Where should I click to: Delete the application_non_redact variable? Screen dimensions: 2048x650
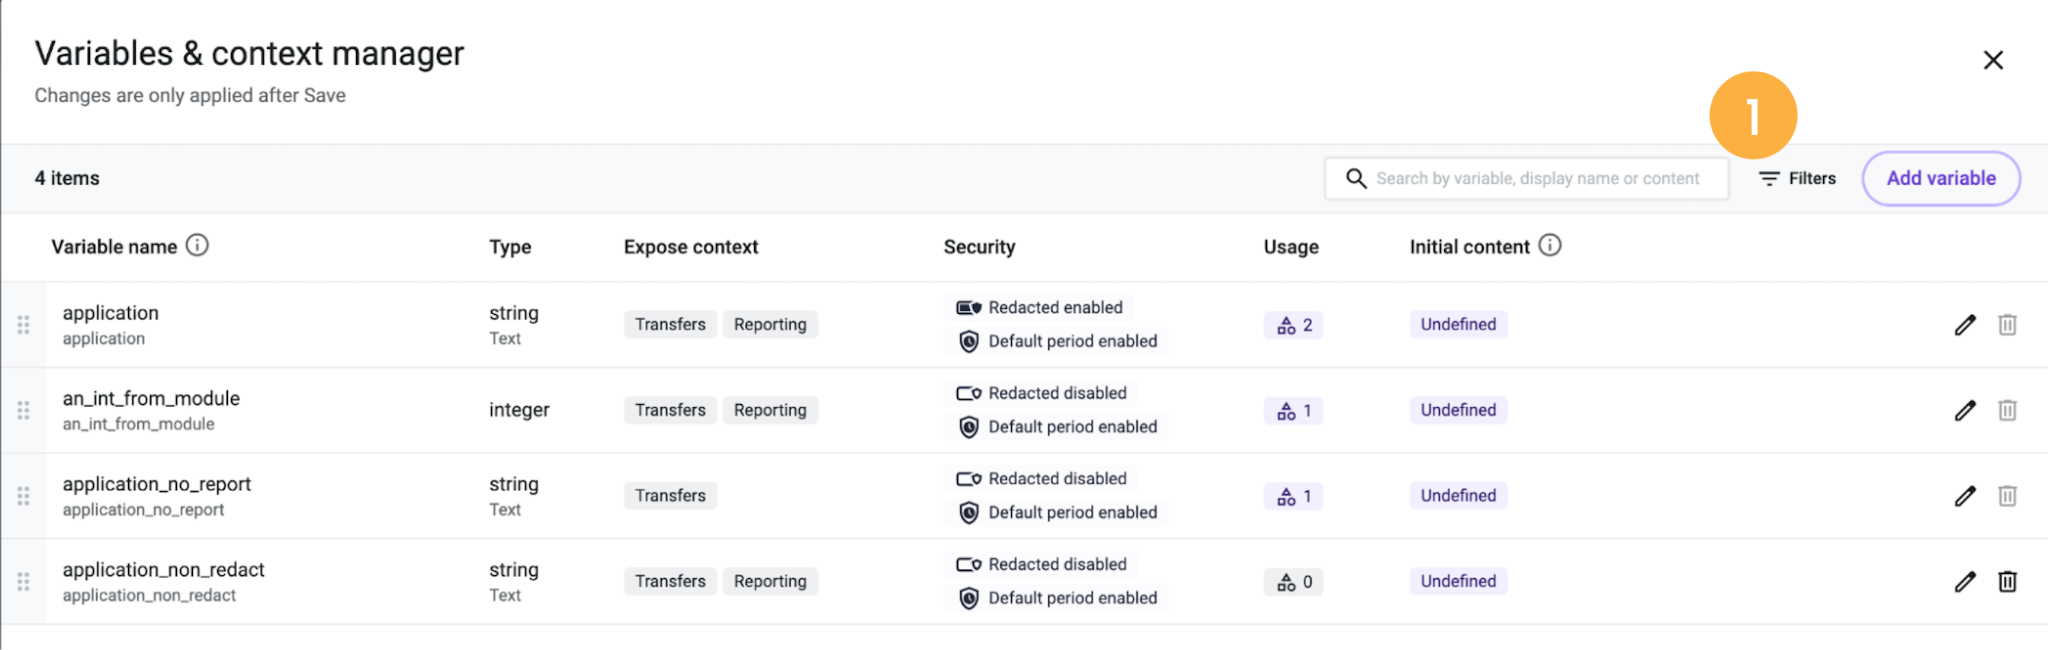(x=2007, y=581)
